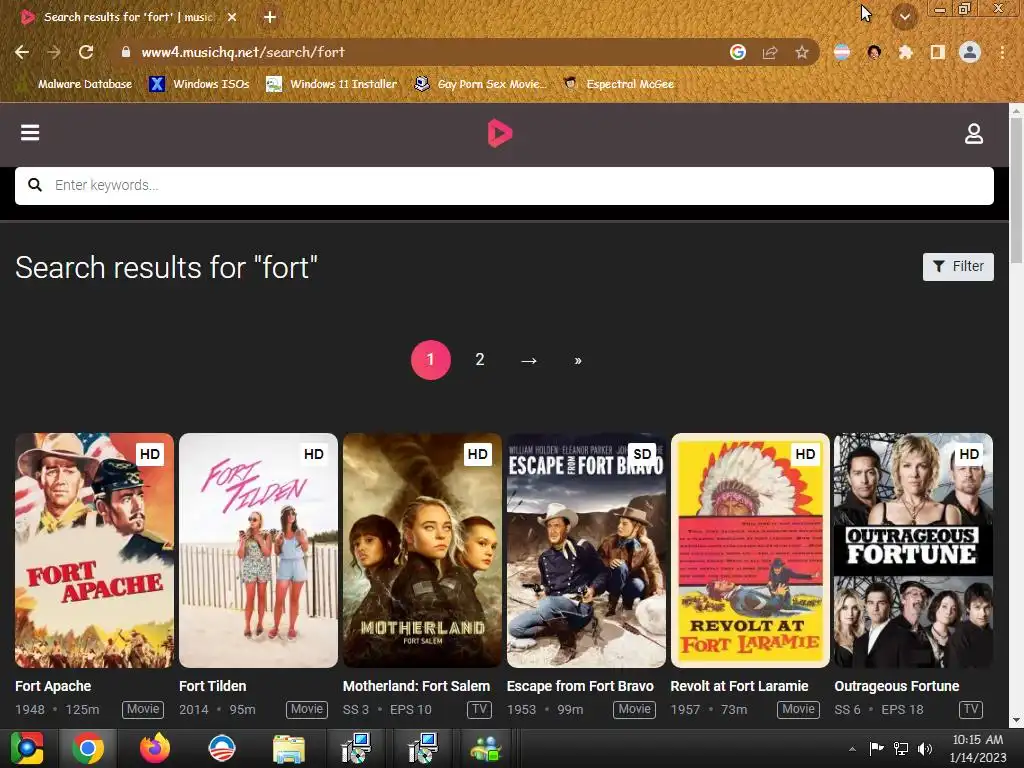Image resolution: width=1024 pixels, height=768 pixels.
Task: Open the volume speaker tray icon
Action: pyautogui.click(x=925, y=748)
